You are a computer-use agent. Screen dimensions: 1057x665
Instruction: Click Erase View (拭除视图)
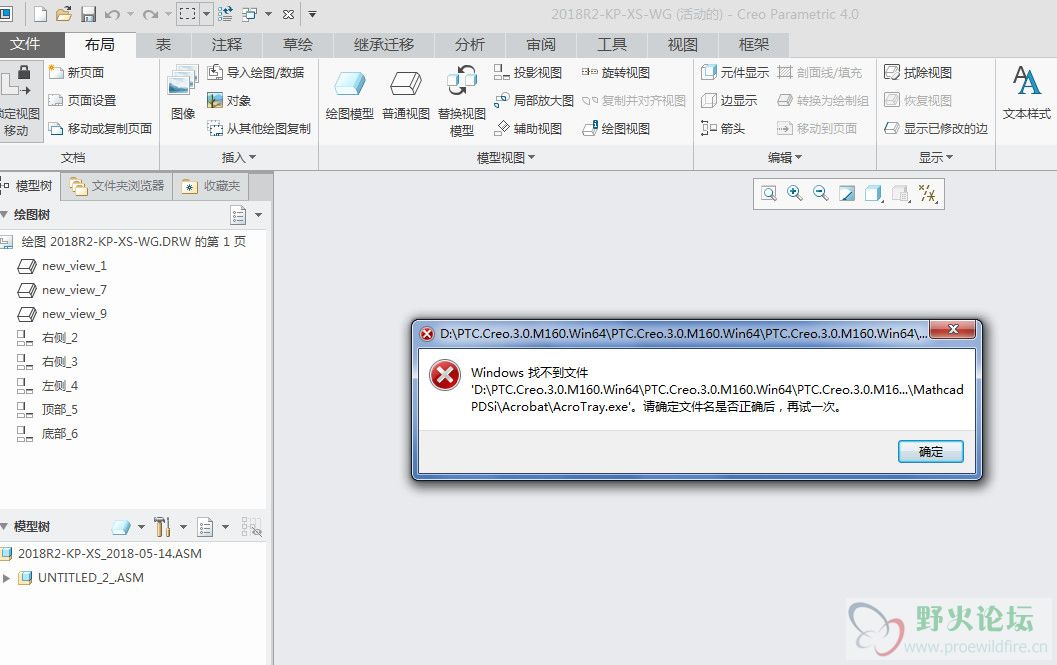(x=918, y=72)
